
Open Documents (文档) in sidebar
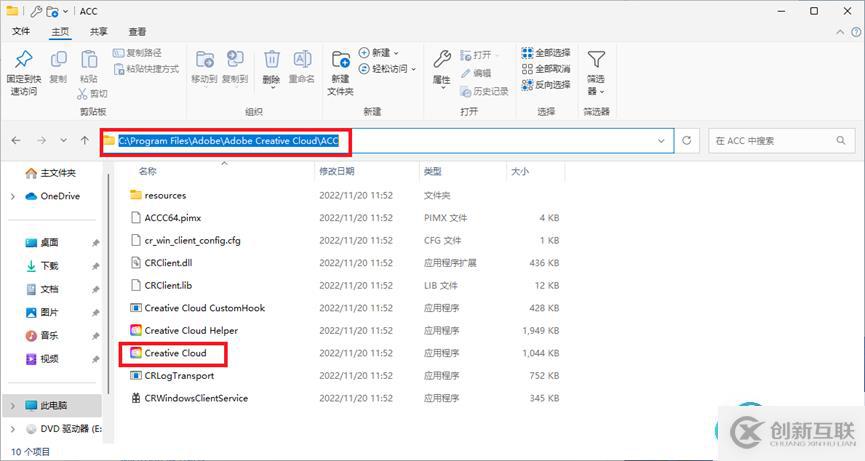point(42,289)
